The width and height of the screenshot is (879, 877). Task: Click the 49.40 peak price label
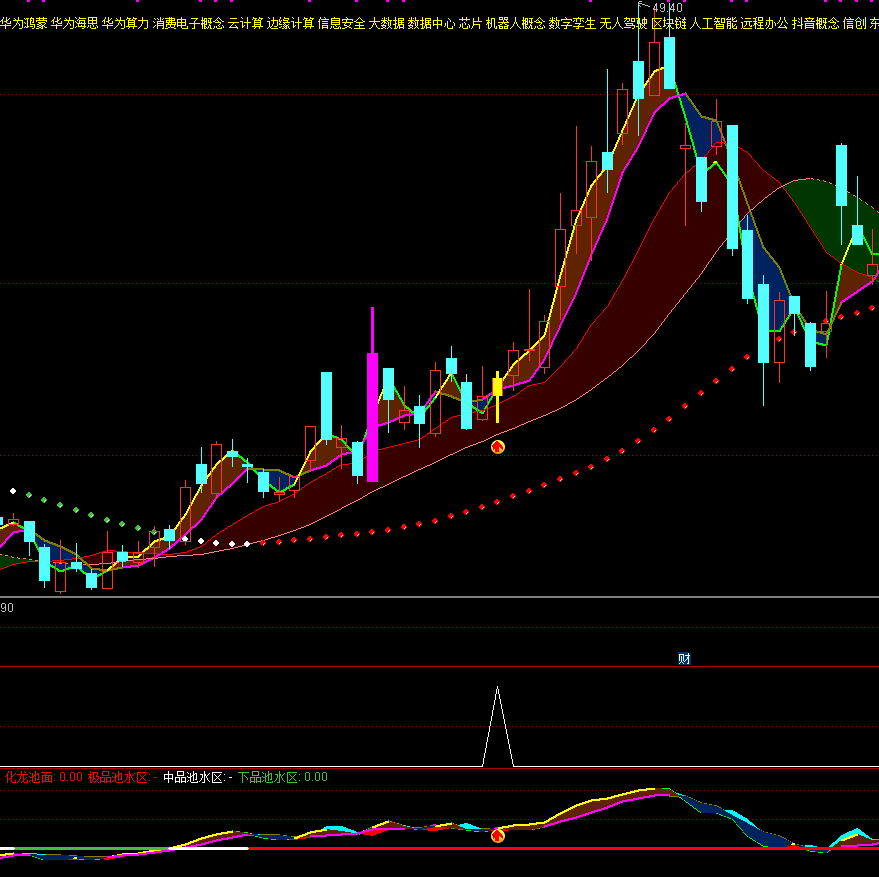[667, 8]
